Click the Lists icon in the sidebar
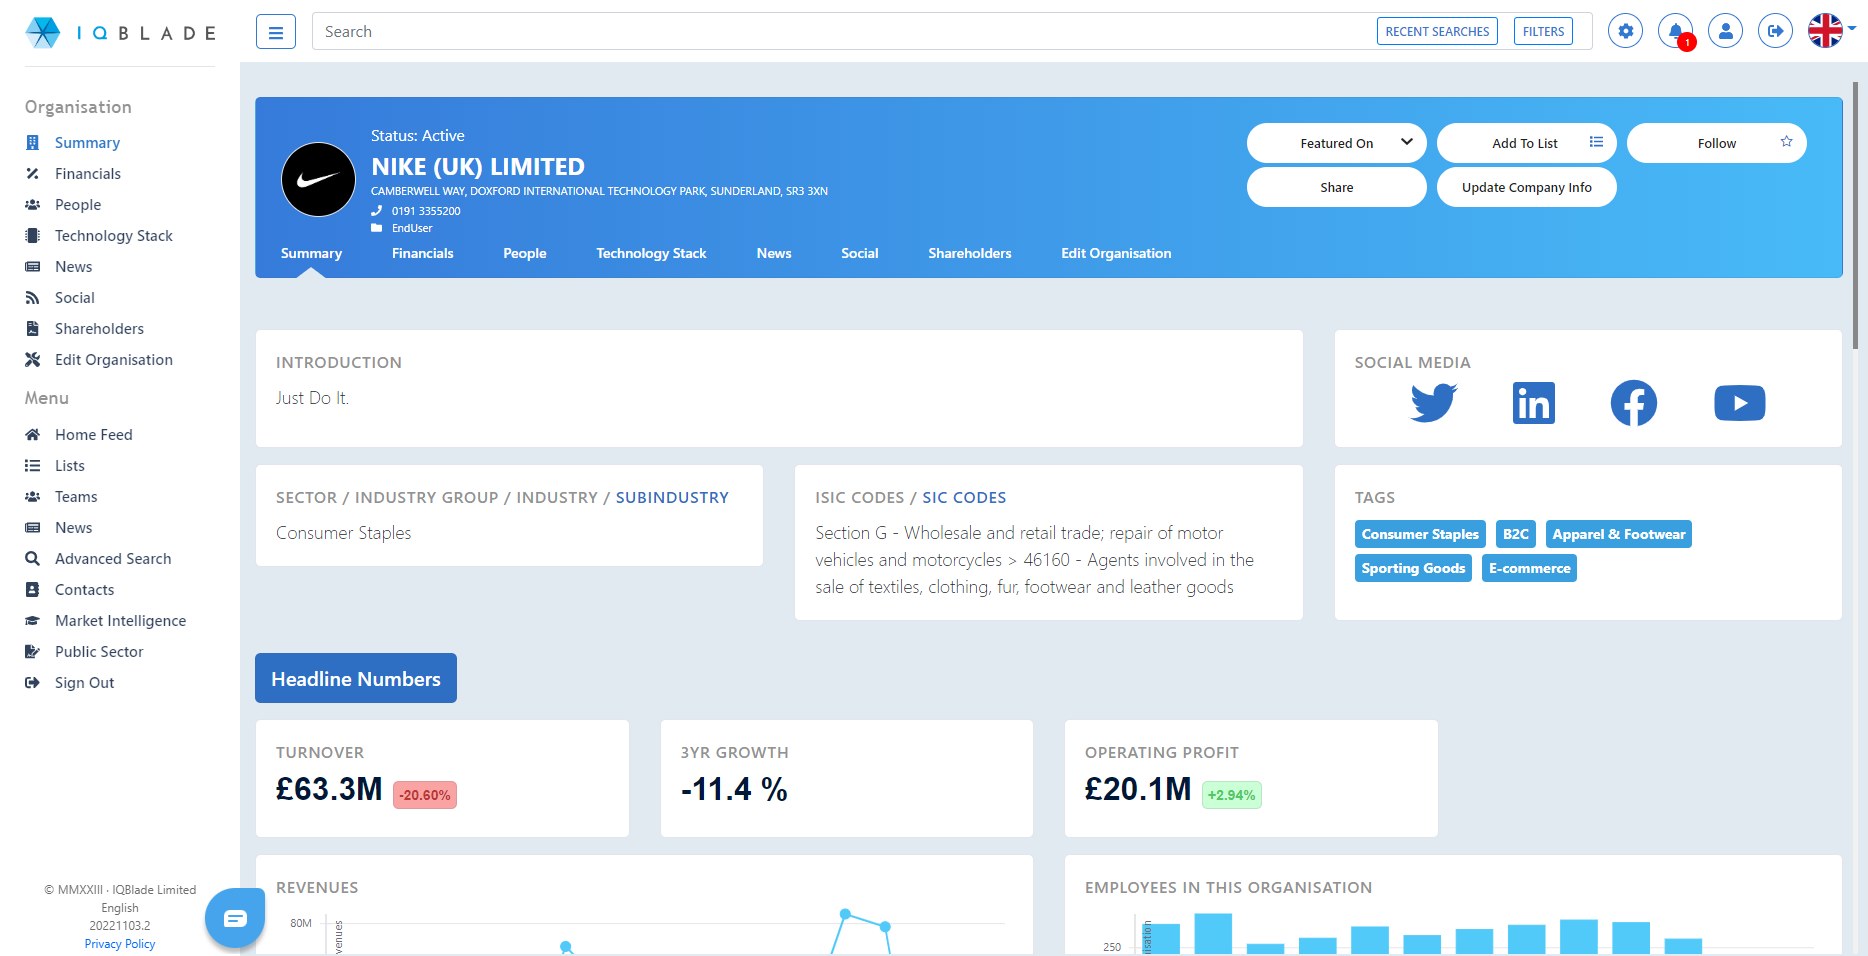Image resolution: width=1868 pixels, height=956 pixels. [x=32, y=466]
